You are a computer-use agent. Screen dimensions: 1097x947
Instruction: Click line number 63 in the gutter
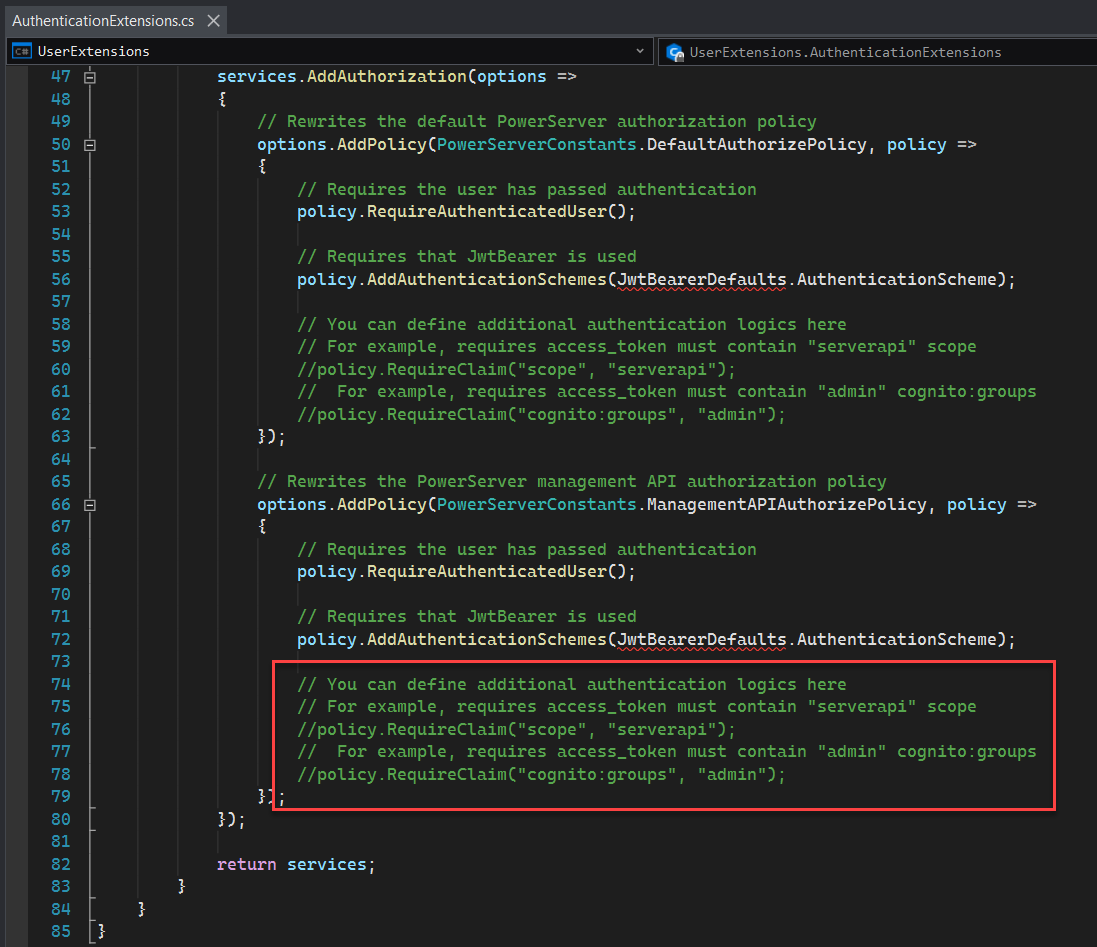(60, 436)
